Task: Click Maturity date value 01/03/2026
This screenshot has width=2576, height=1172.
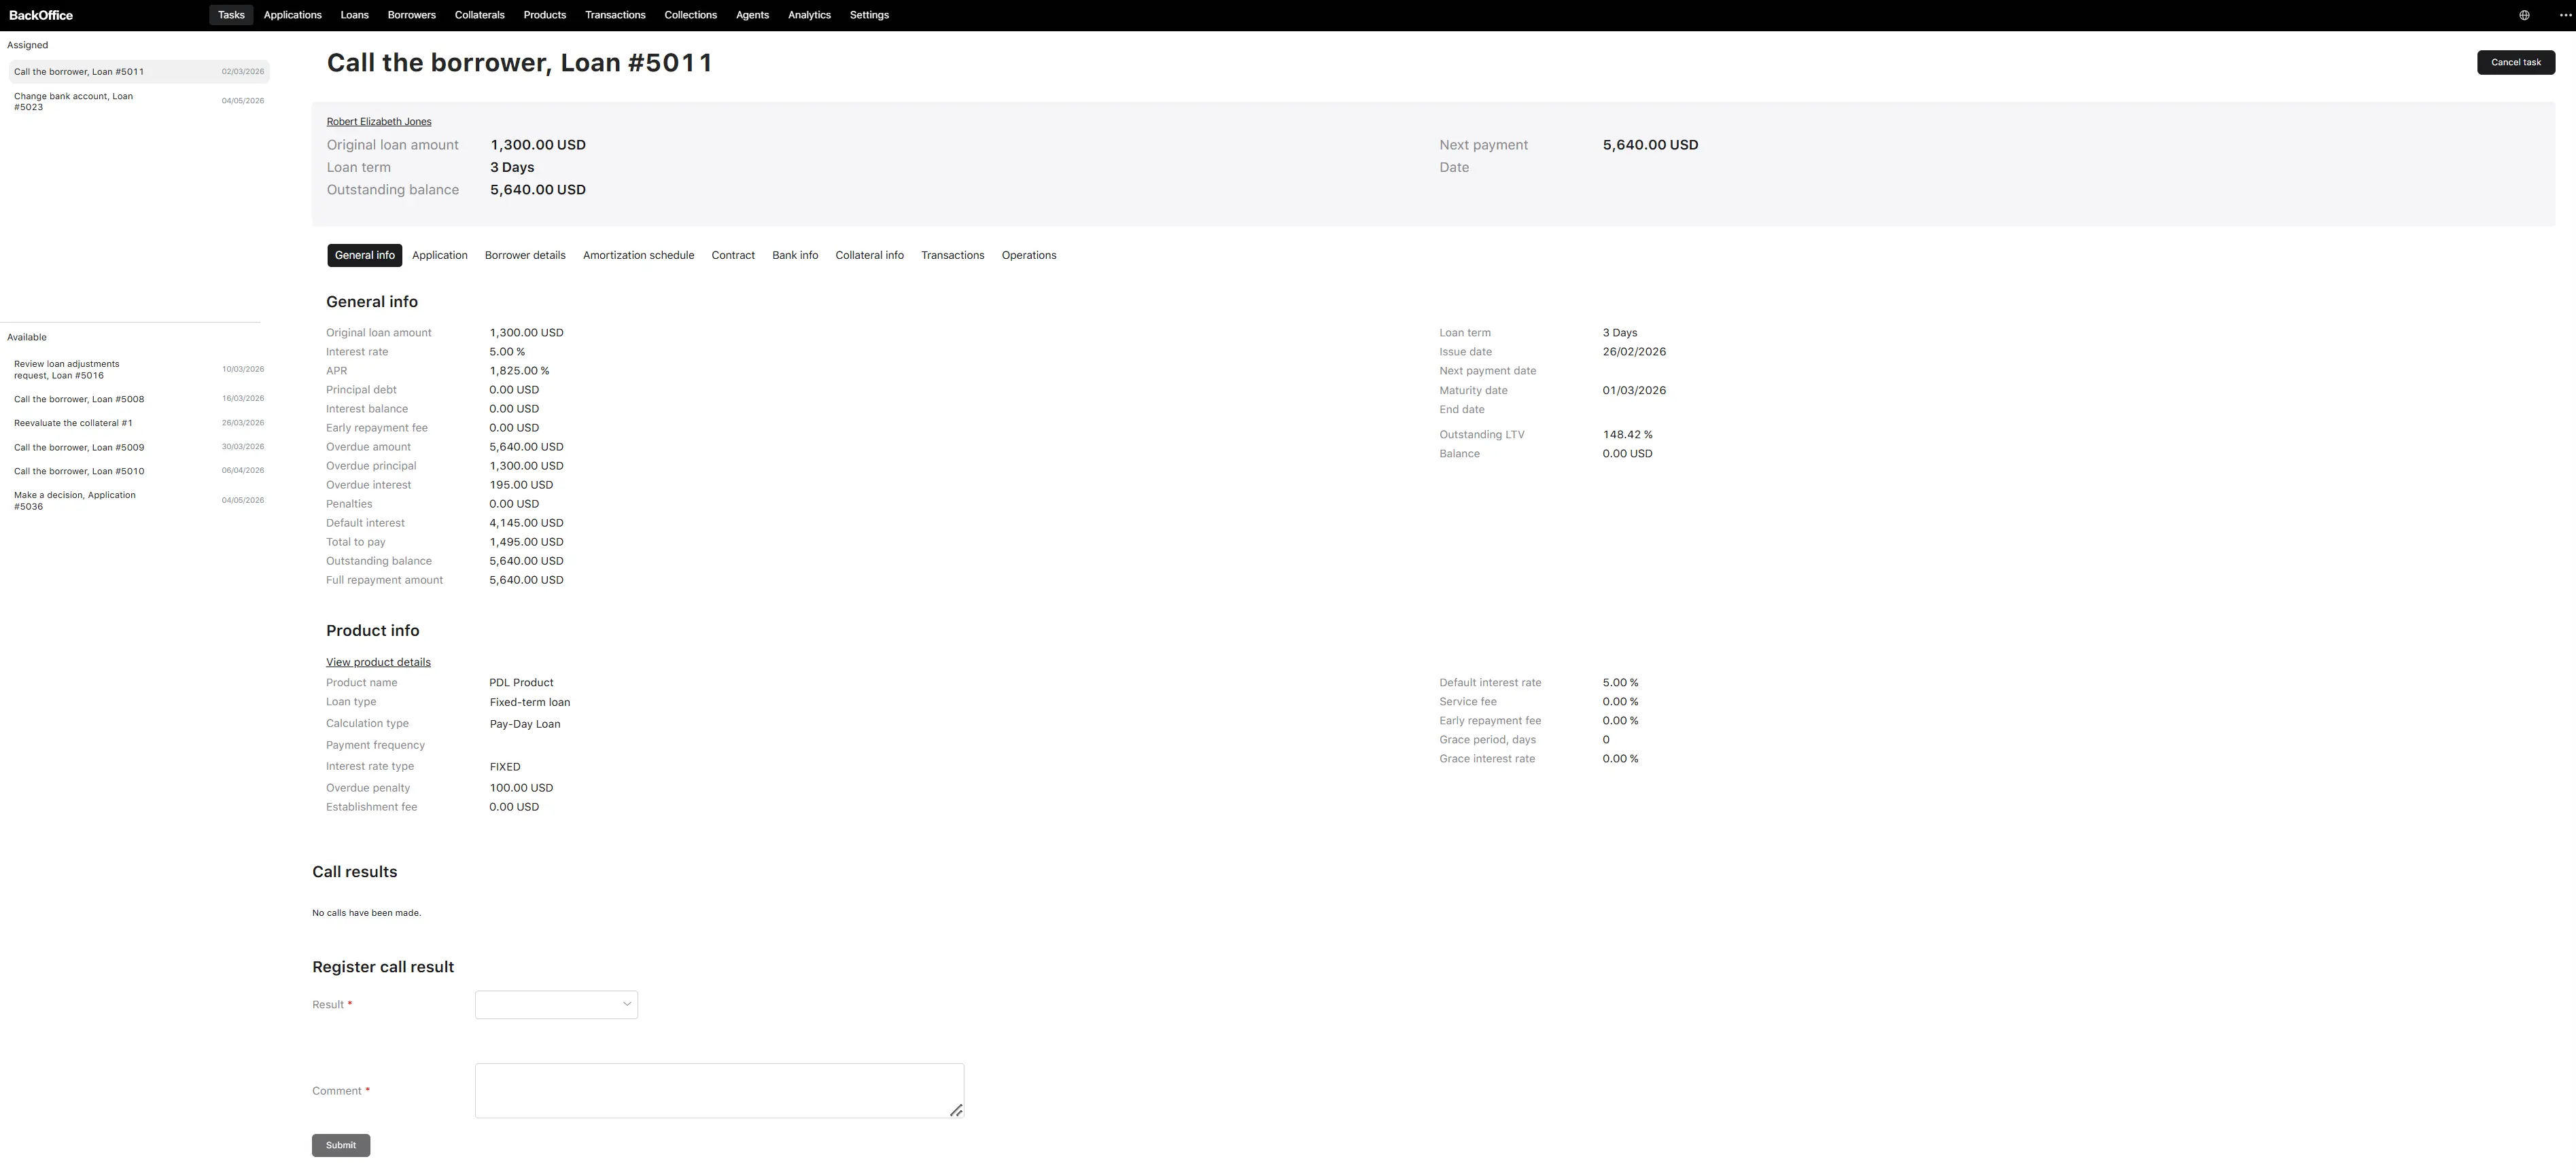Action: 1634,391
